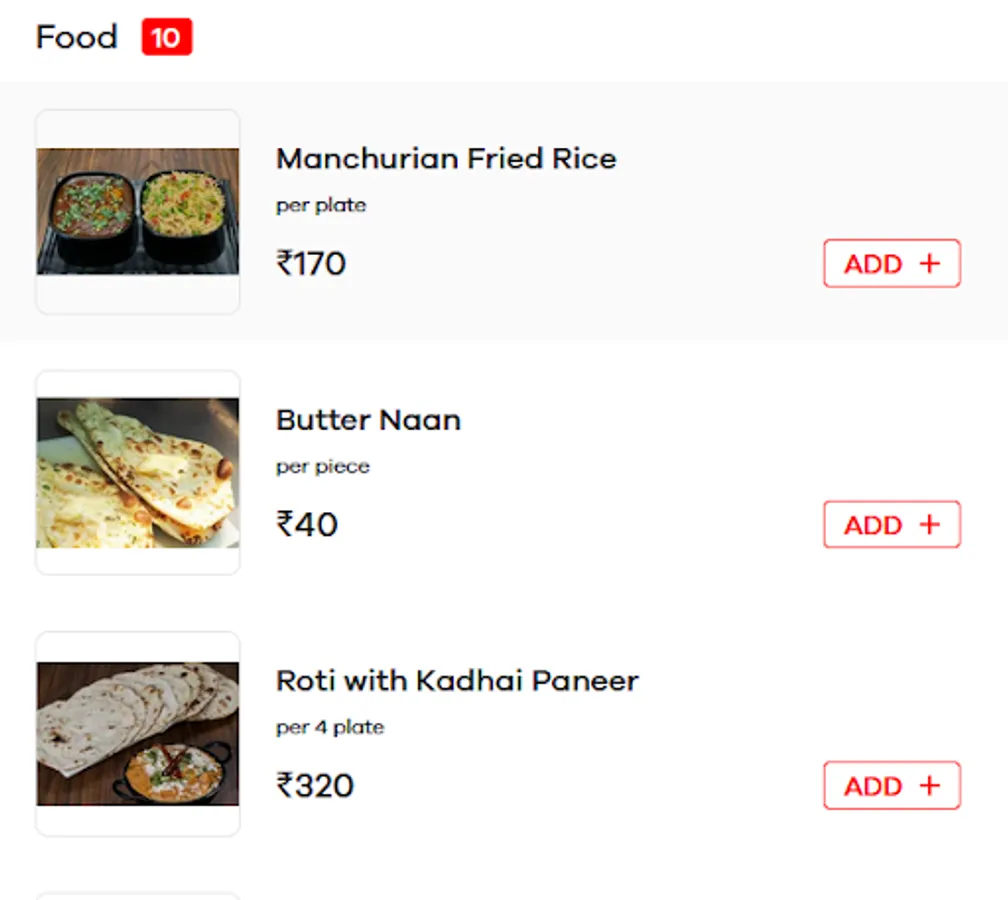Click the ₹320 price label
This screenshot has width=1008, height=900.
coord(315,786)
